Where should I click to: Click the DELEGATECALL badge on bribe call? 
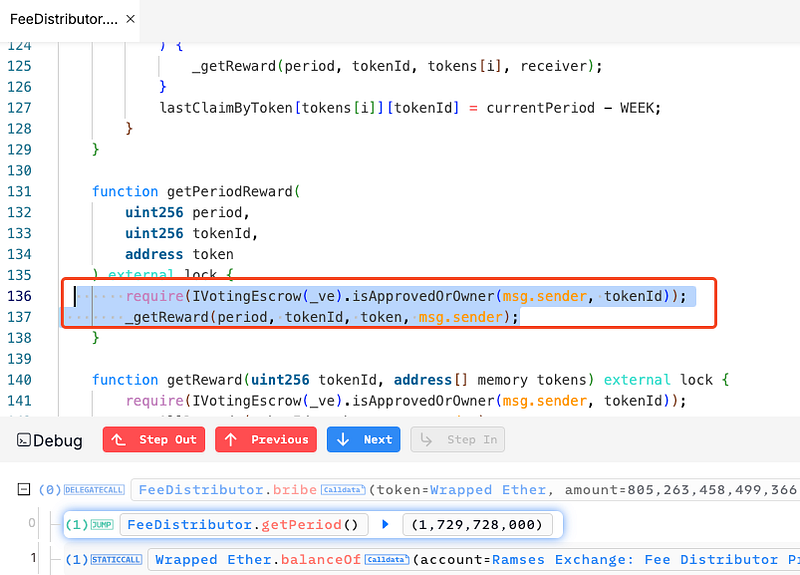(95, 490)
